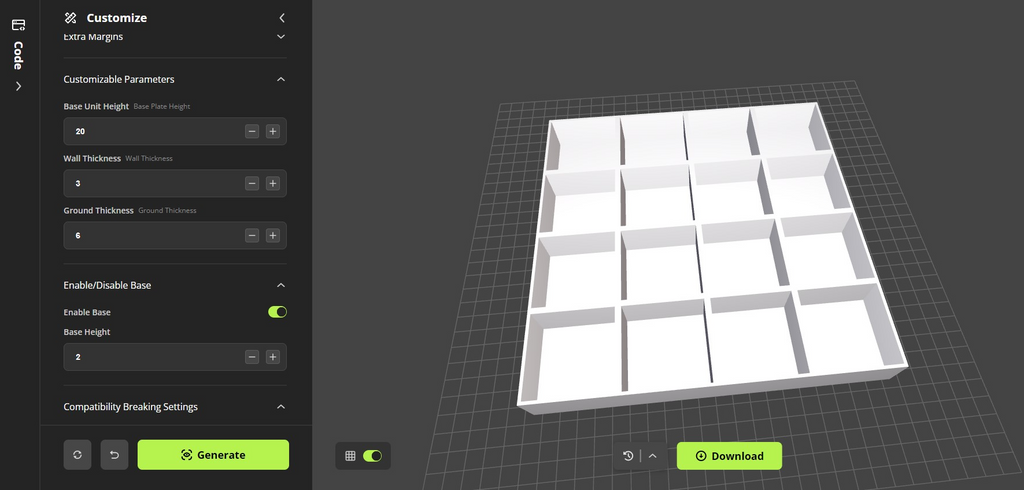Click the Wall Thickness label
This screenshot has height=490, width=1024.
click(92, 158)
